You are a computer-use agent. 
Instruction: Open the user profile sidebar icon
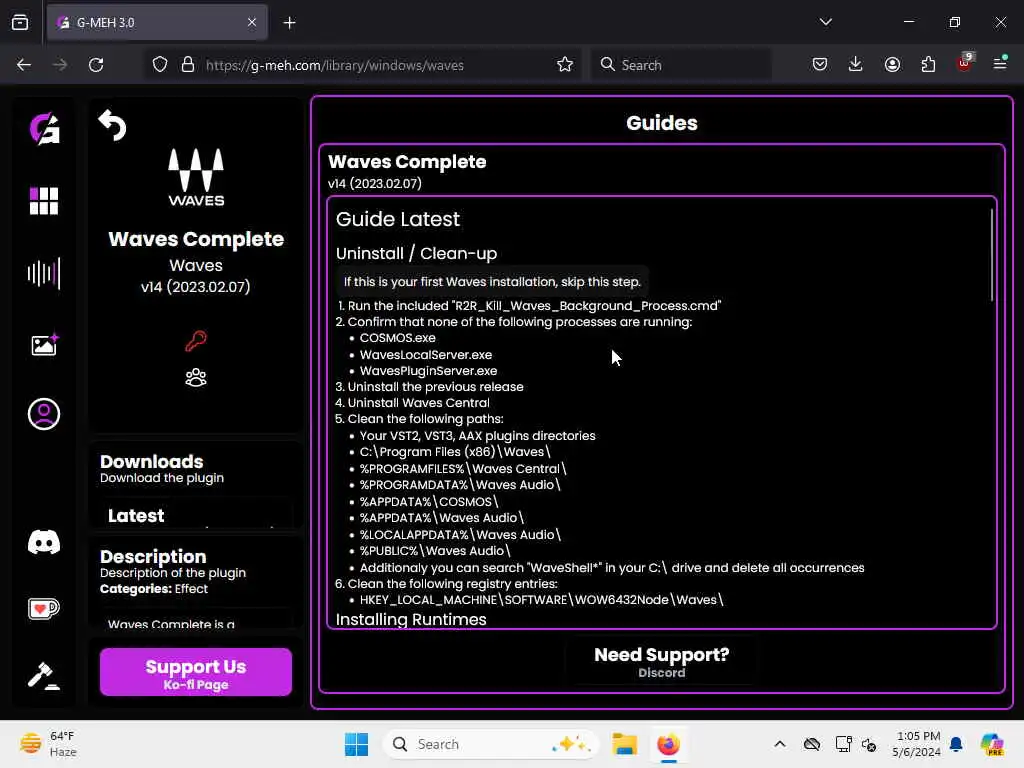tap(44, 414)
